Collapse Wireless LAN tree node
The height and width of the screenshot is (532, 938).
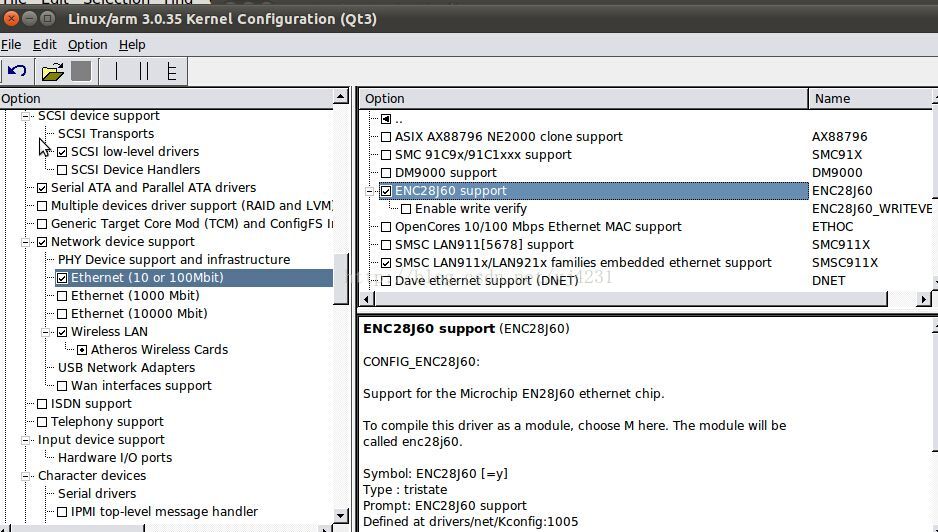pyautogui.click(x=45, y=332)
